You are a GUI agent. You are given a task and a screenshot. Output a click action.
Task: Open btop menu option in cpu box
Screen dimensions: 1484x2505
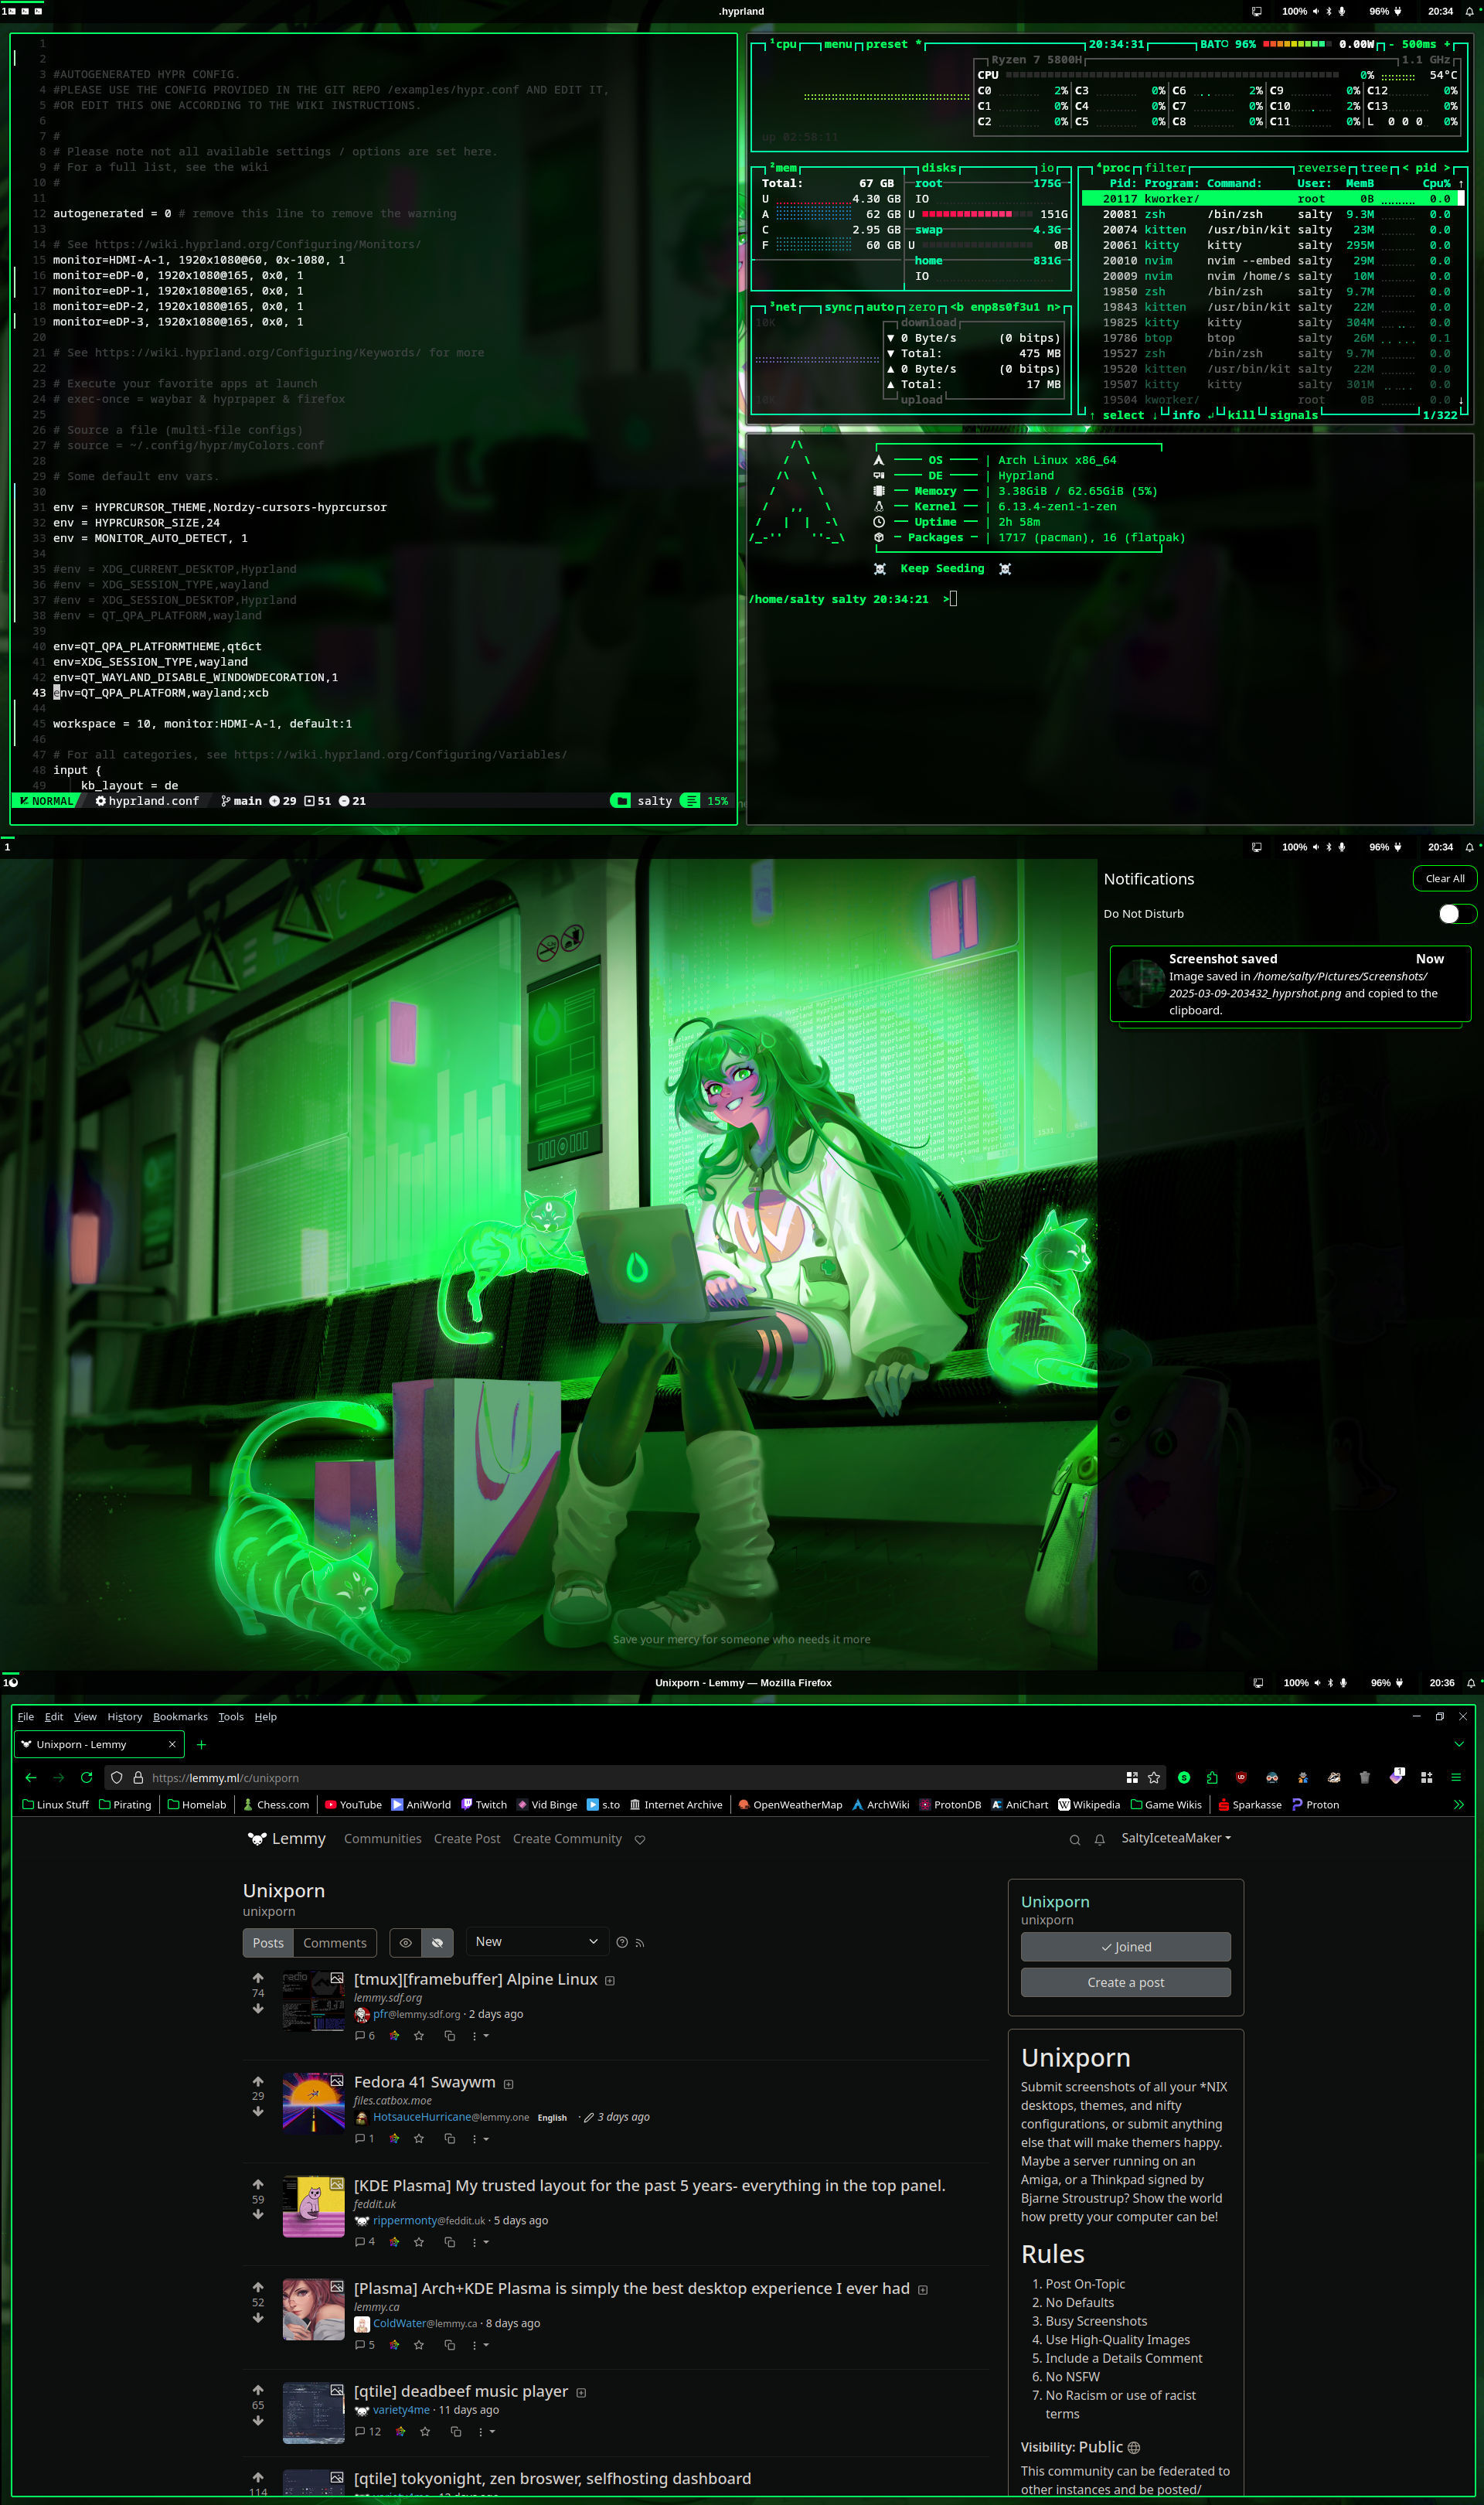[x=838, y=44]
